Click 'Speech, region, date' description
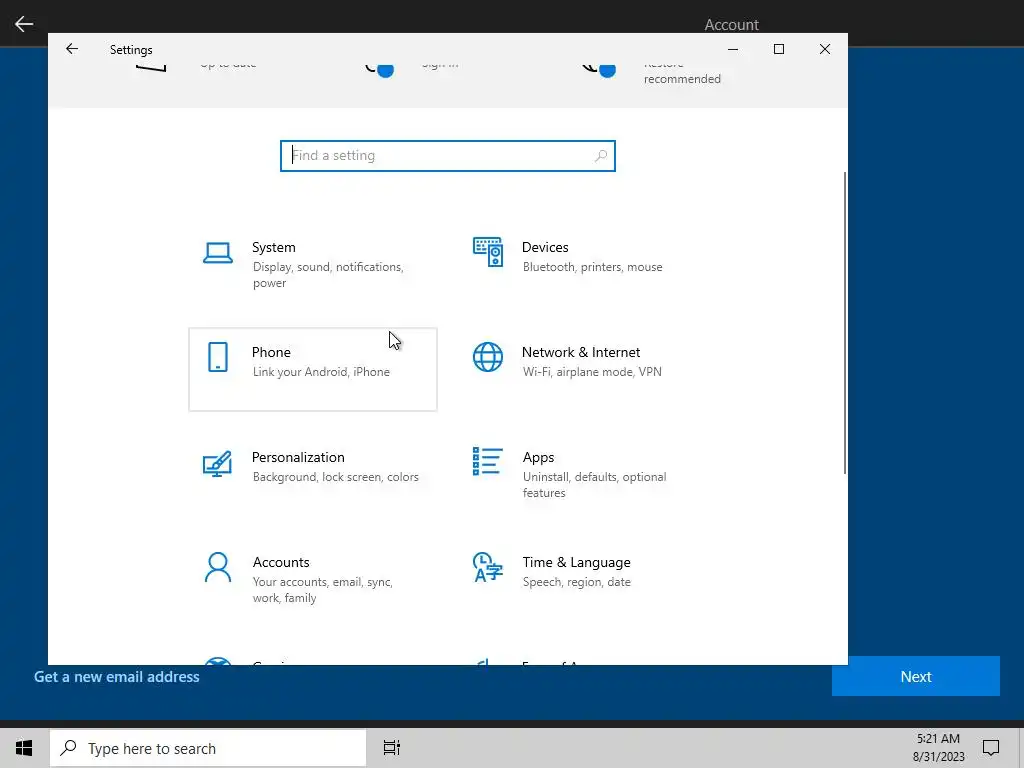Viewport: 1024px width, 768px height. tap(577, 582)
